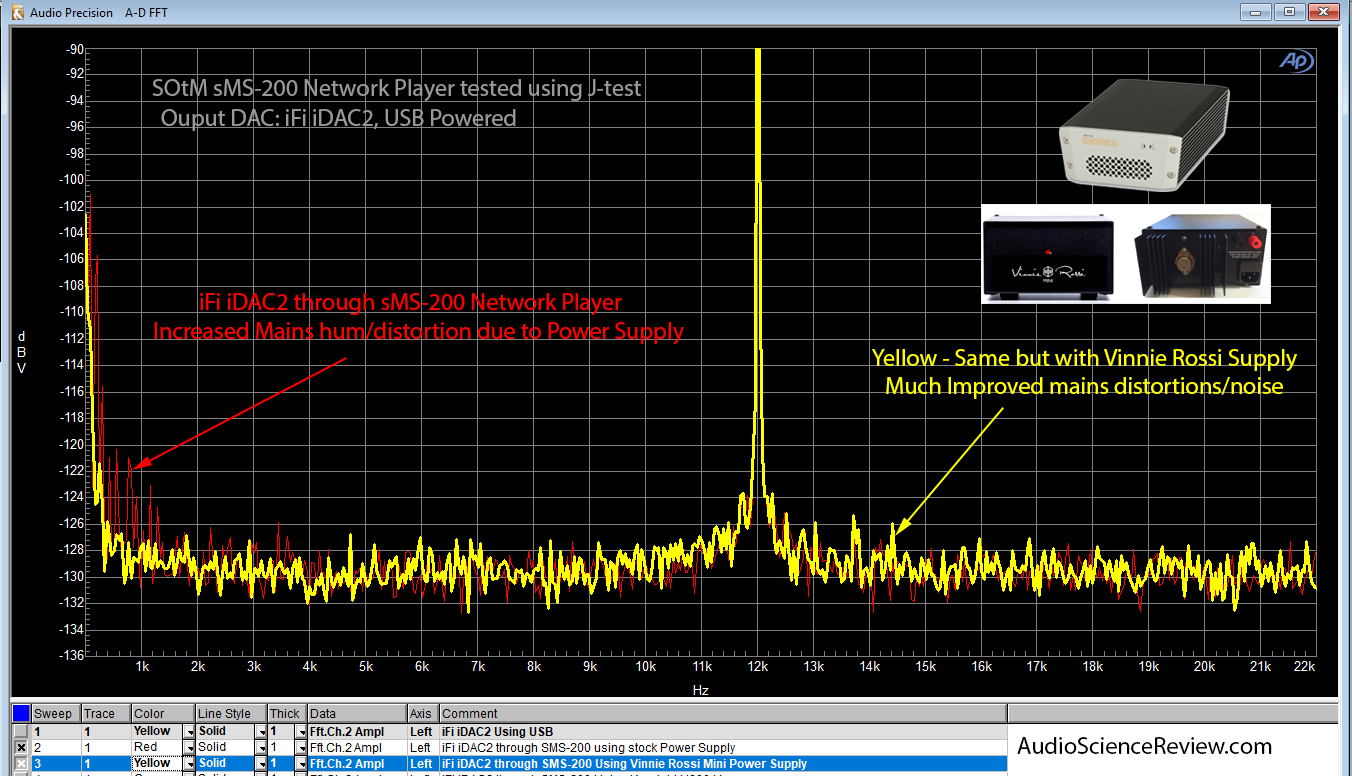
Task: Expand the Line Style dropdown for sweep 1
Action: tap(260, 731)
